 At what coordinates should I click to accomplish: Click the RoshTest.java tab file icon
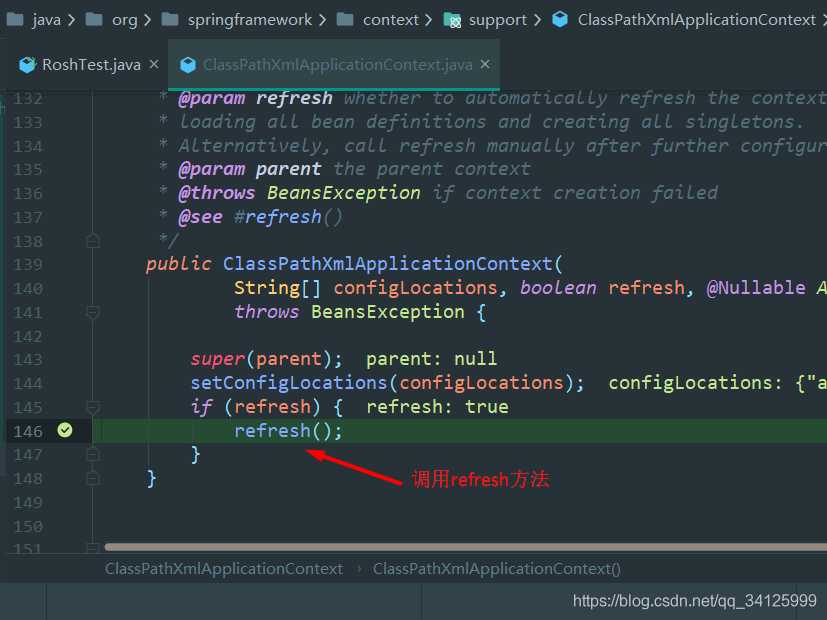tap(27, 65)
